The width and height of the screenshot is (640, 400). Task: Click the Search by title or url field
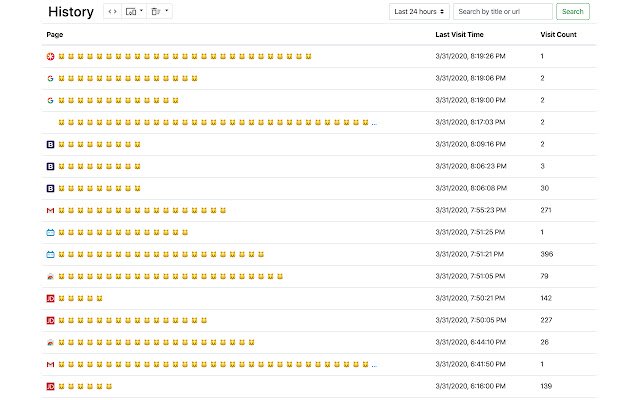pyautogui.click(x=502, y=11)
